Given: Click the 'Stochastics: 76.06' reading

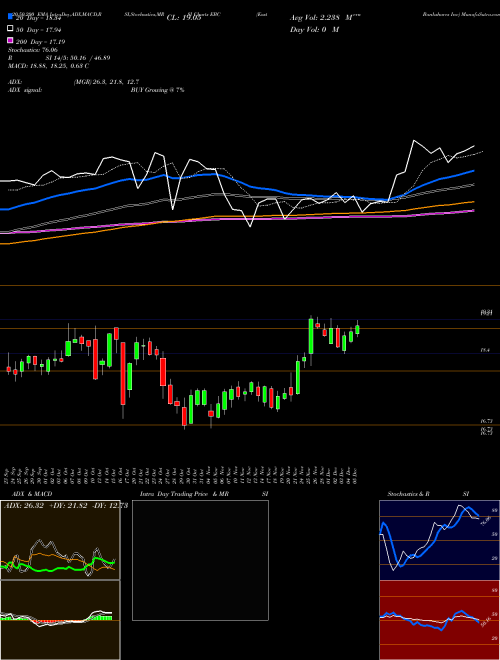Looking at the screenshot, I should (32, 50).
